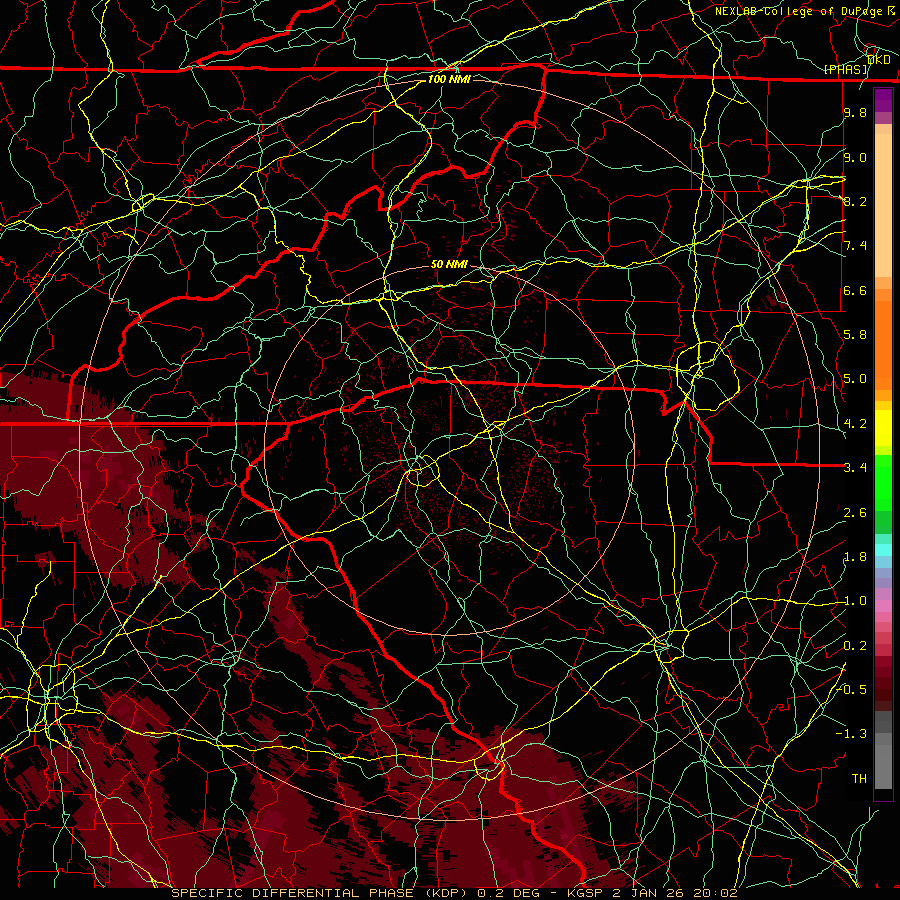Click the 5.8 value on the color scale
The width and height of the screenshot is (900, 900).
click(855, 334)
